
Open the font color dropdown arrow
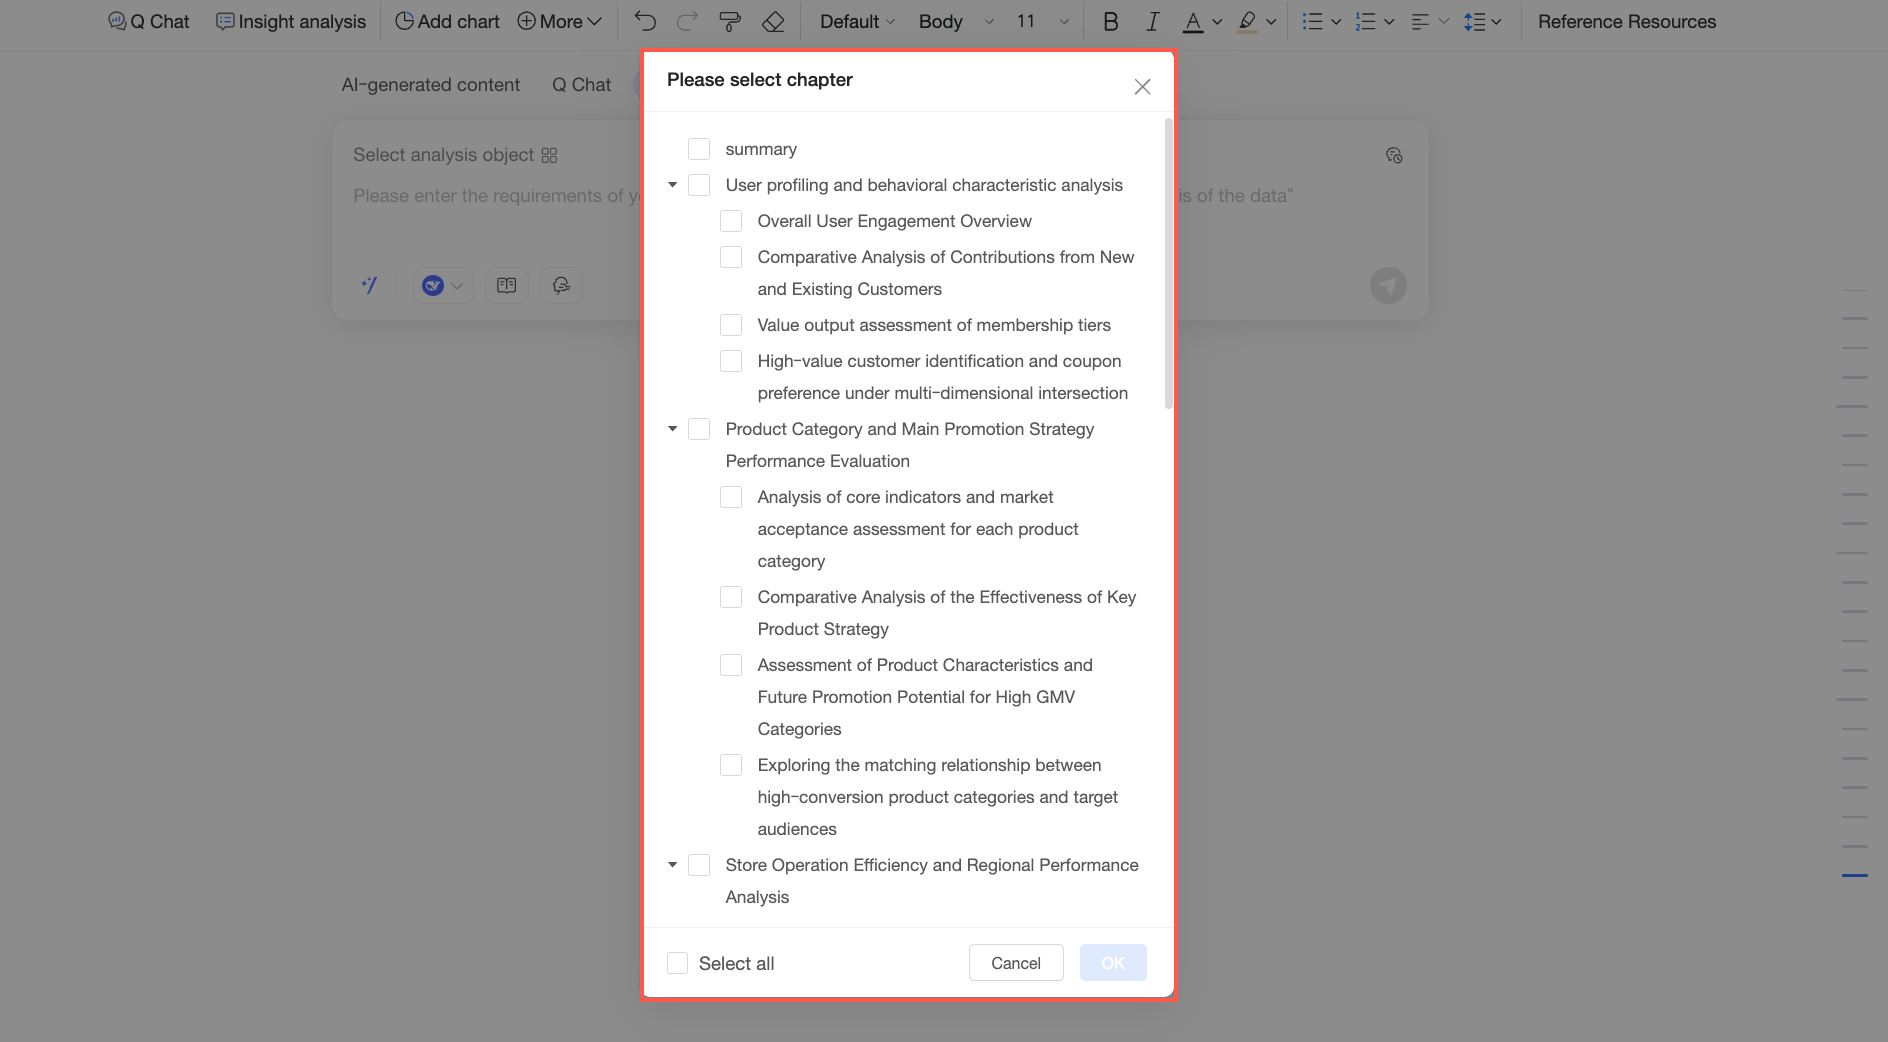tap(1217, 22)
